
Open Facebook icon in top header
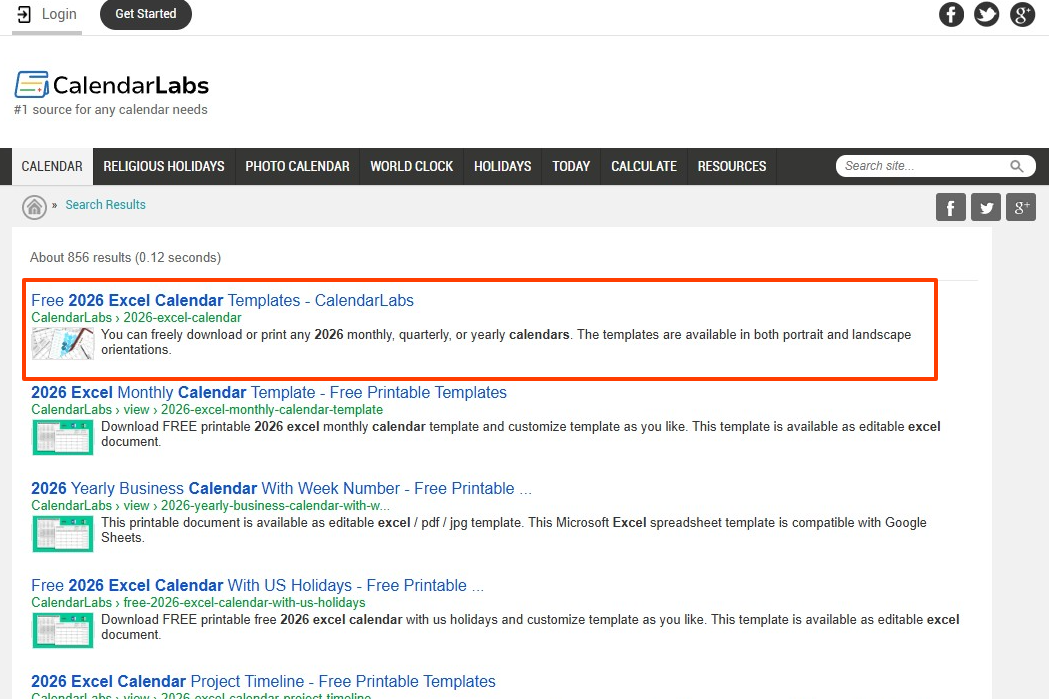click(951, 14)
